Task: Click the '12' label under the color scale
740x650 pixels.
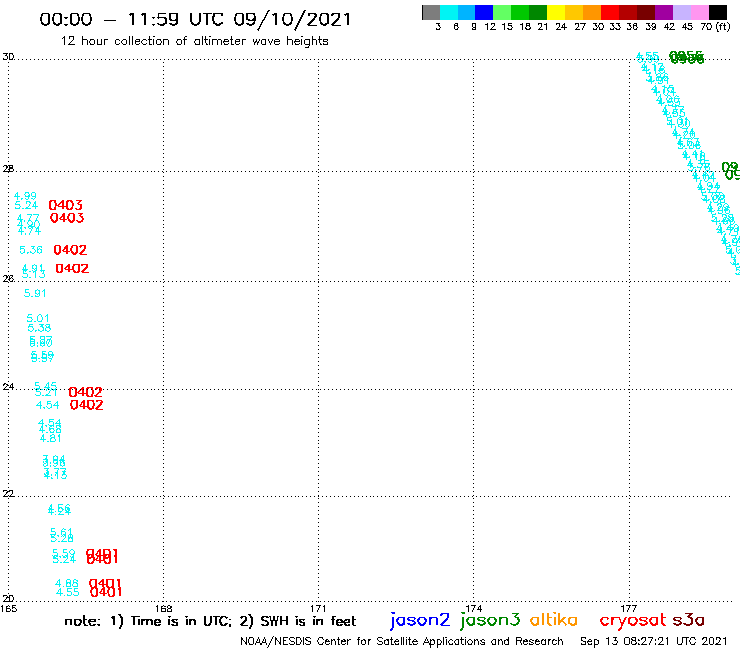Action: click(x=490, y=26)
